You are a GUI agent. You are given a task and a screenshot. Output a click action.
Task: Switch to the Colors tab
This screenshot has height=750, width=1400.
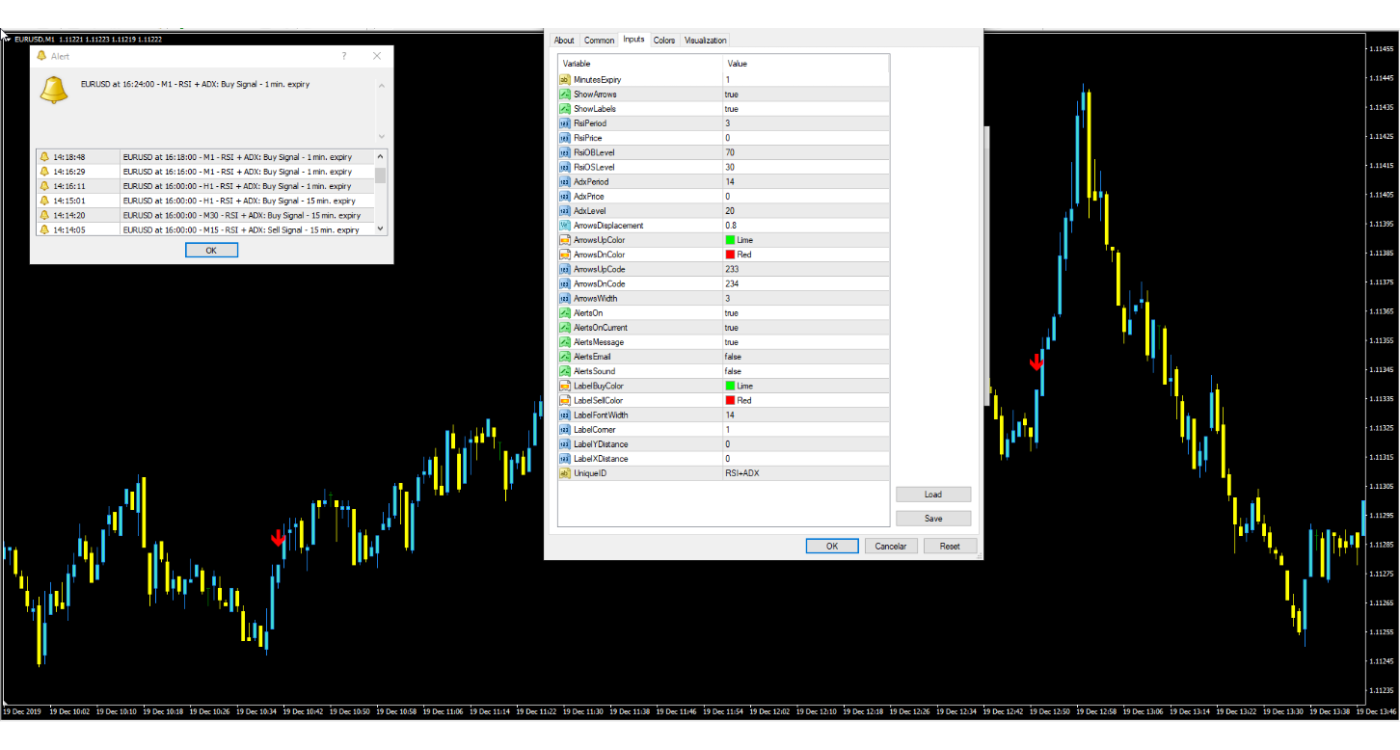click(664, 40)
